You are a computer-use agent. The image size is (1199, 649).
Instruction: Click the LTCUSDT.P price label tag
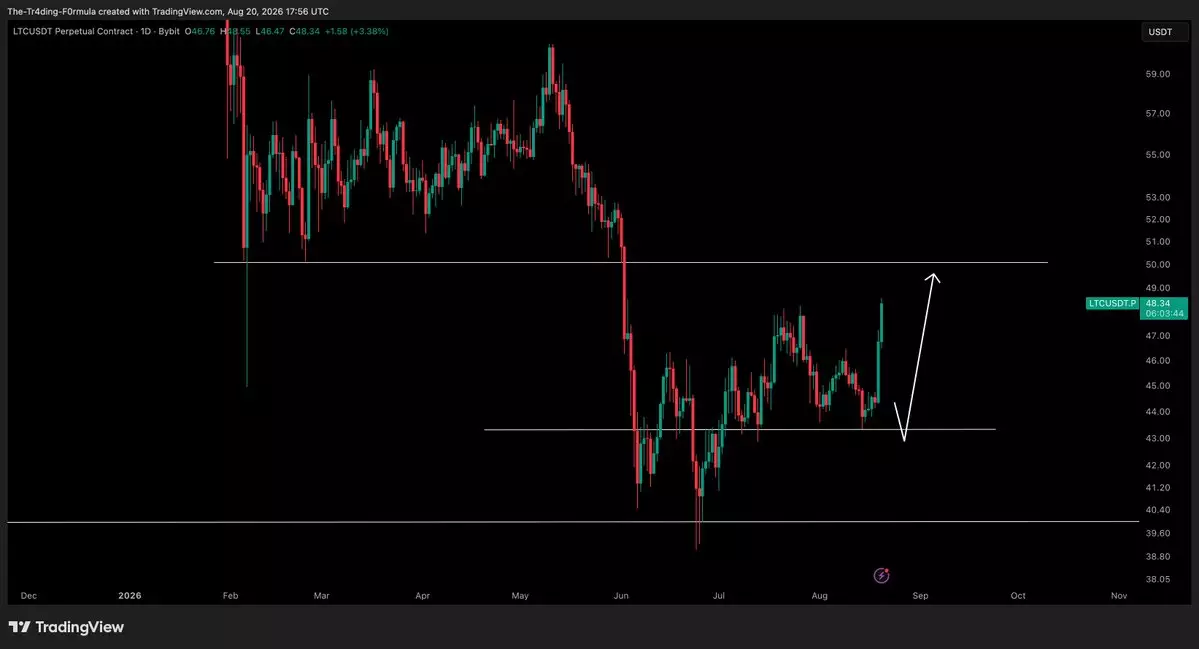pos(1112,303)
